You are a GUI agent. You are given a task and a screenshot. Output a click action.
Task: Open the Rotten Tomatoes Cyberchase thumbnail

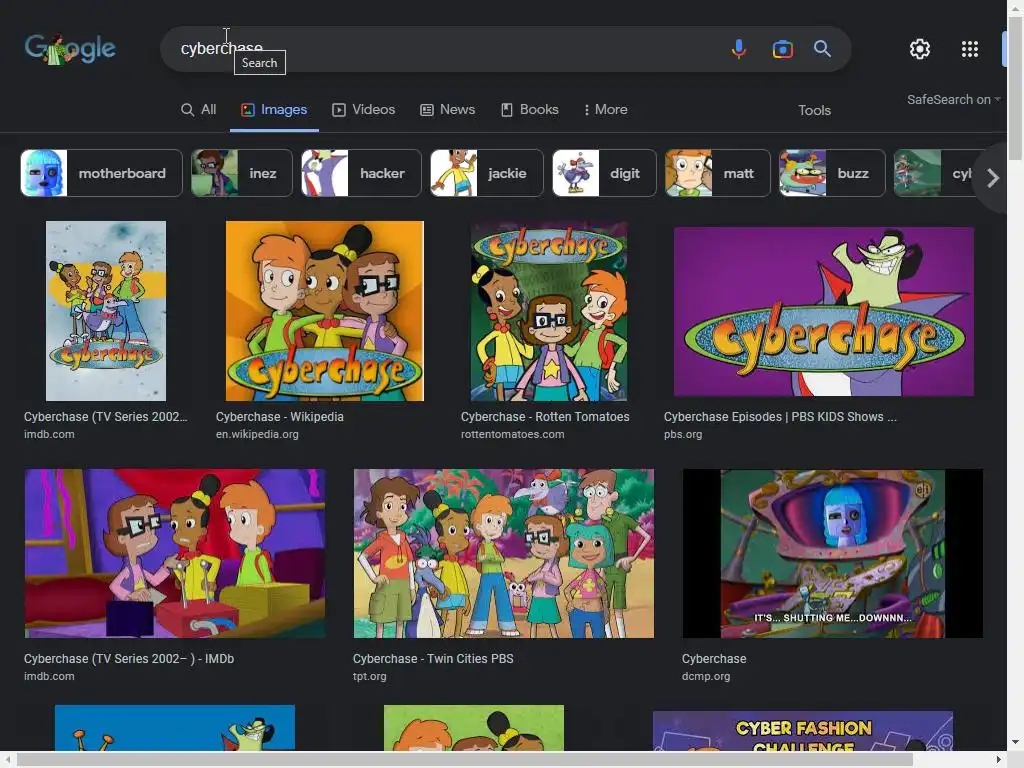pyautogui.click(x=549, y=311)
